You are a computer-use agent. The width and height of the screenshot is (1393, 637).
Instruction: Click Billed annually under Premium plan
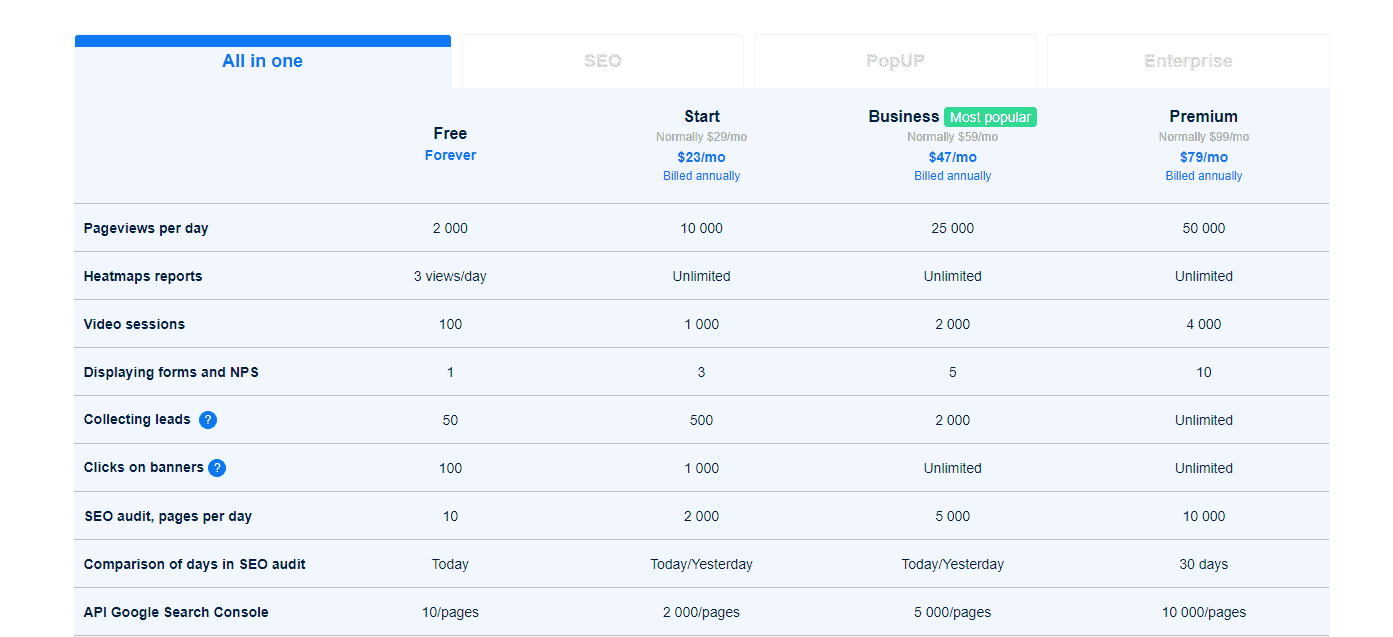(x=1204, y=176)
